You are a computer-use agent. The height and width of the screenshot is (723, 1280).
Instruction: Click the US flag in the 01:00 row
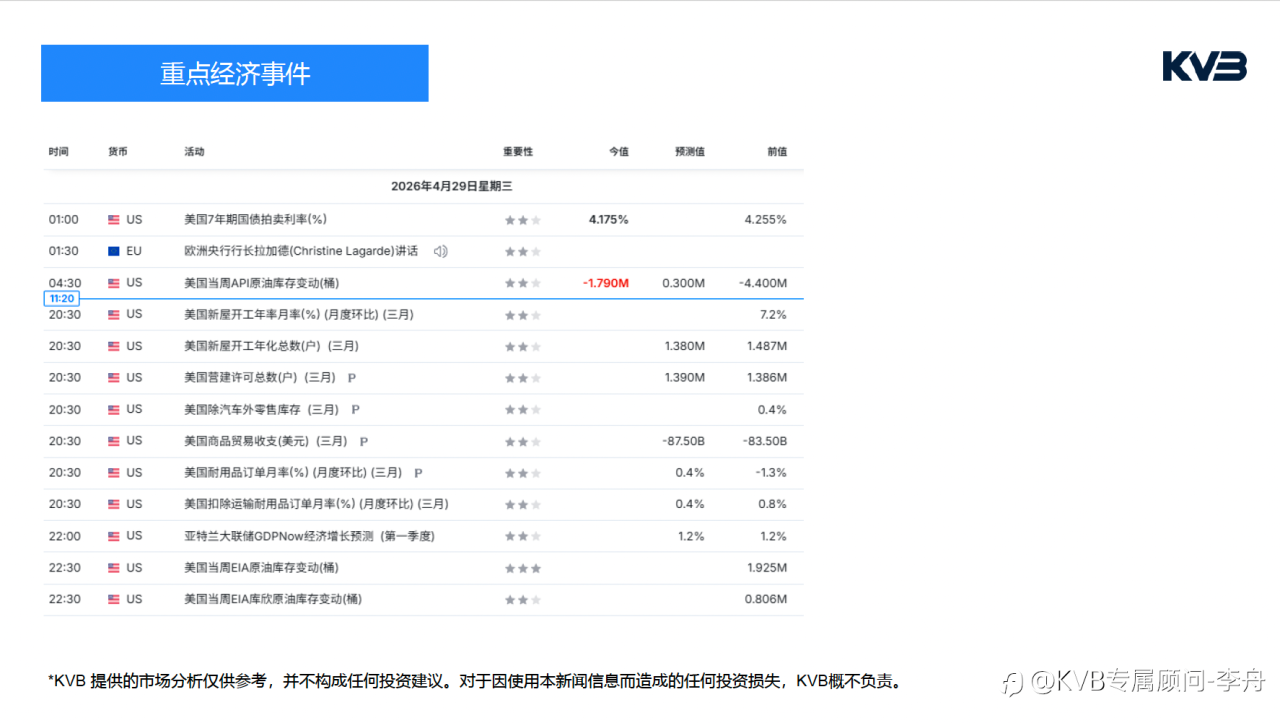[x=114, y=220]
